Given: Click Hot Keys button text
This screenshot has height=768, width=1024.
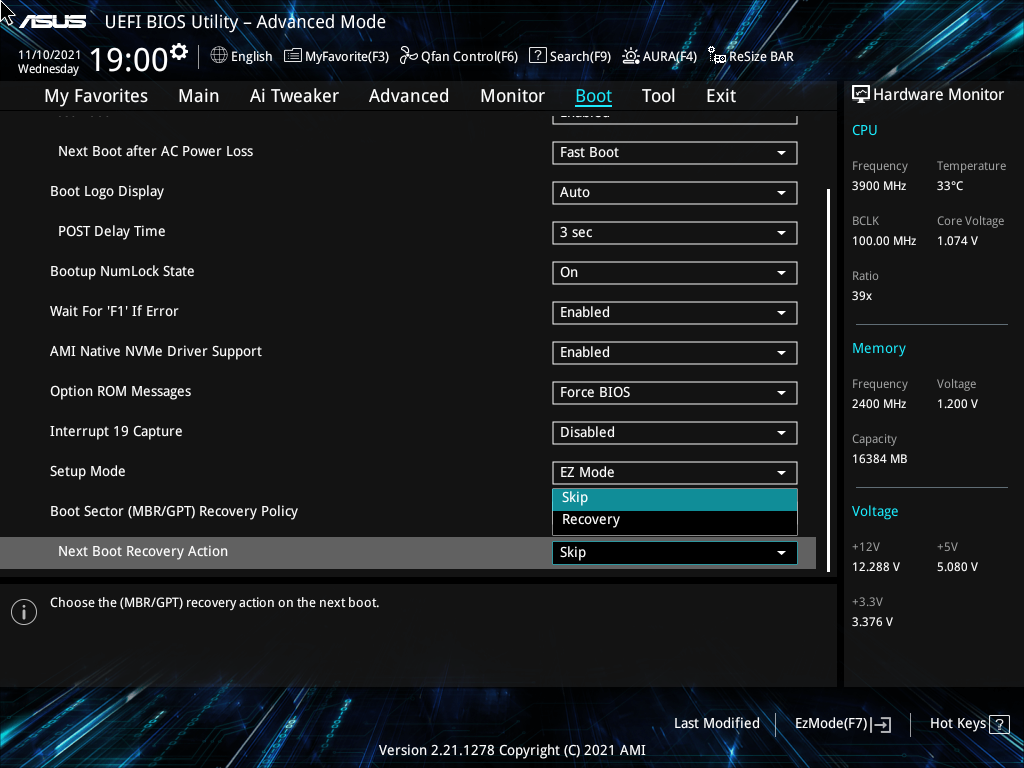Looking at the screenshot, I should pyautogui.click(x=957, y=724).
